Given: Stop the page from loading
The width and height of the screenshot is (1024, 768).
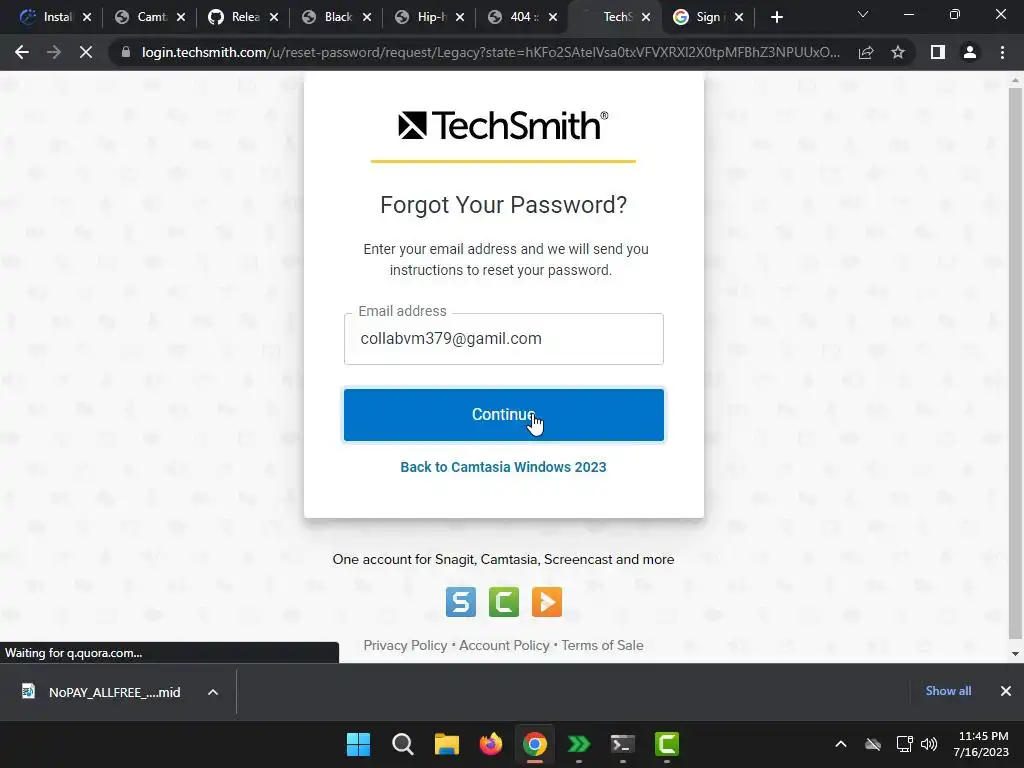Looking at the screenshot, I should (86, 52).
